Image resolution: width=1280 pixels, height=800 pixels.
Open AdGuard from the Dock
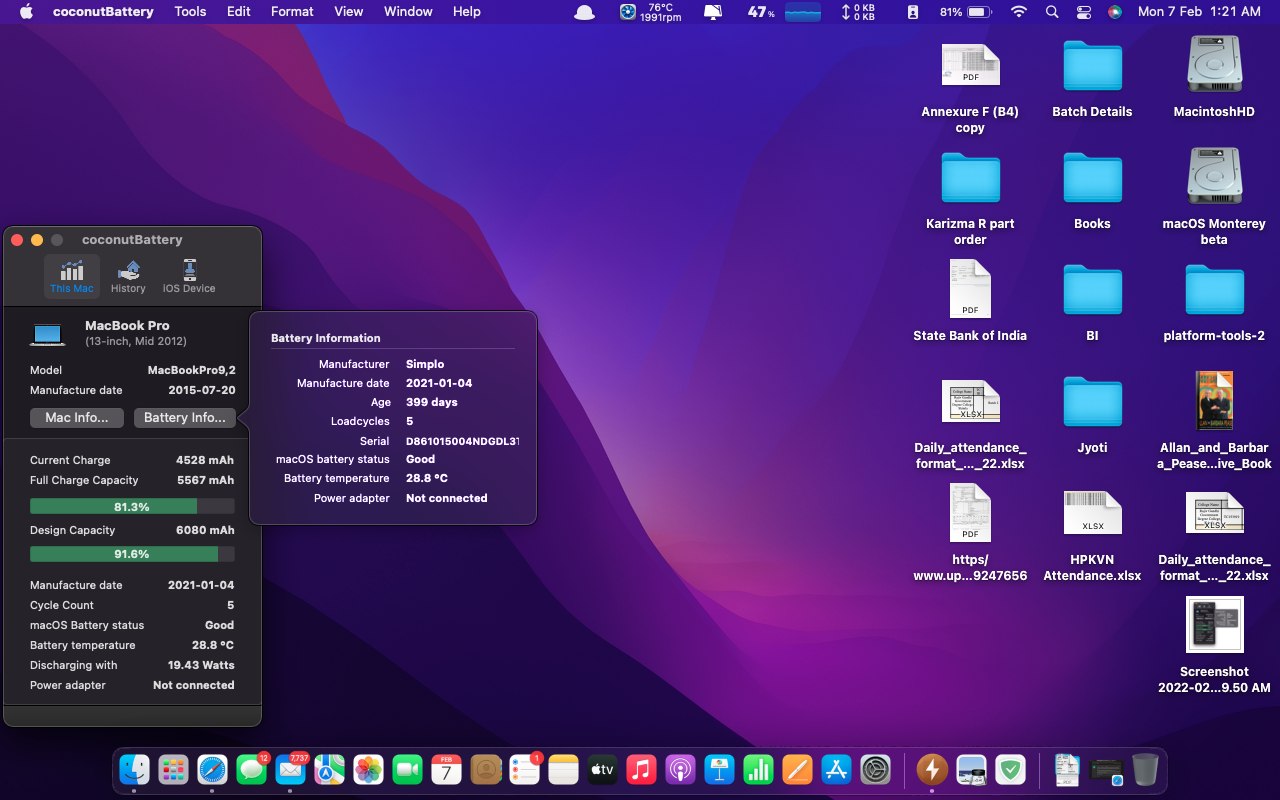click(1011, 769)
